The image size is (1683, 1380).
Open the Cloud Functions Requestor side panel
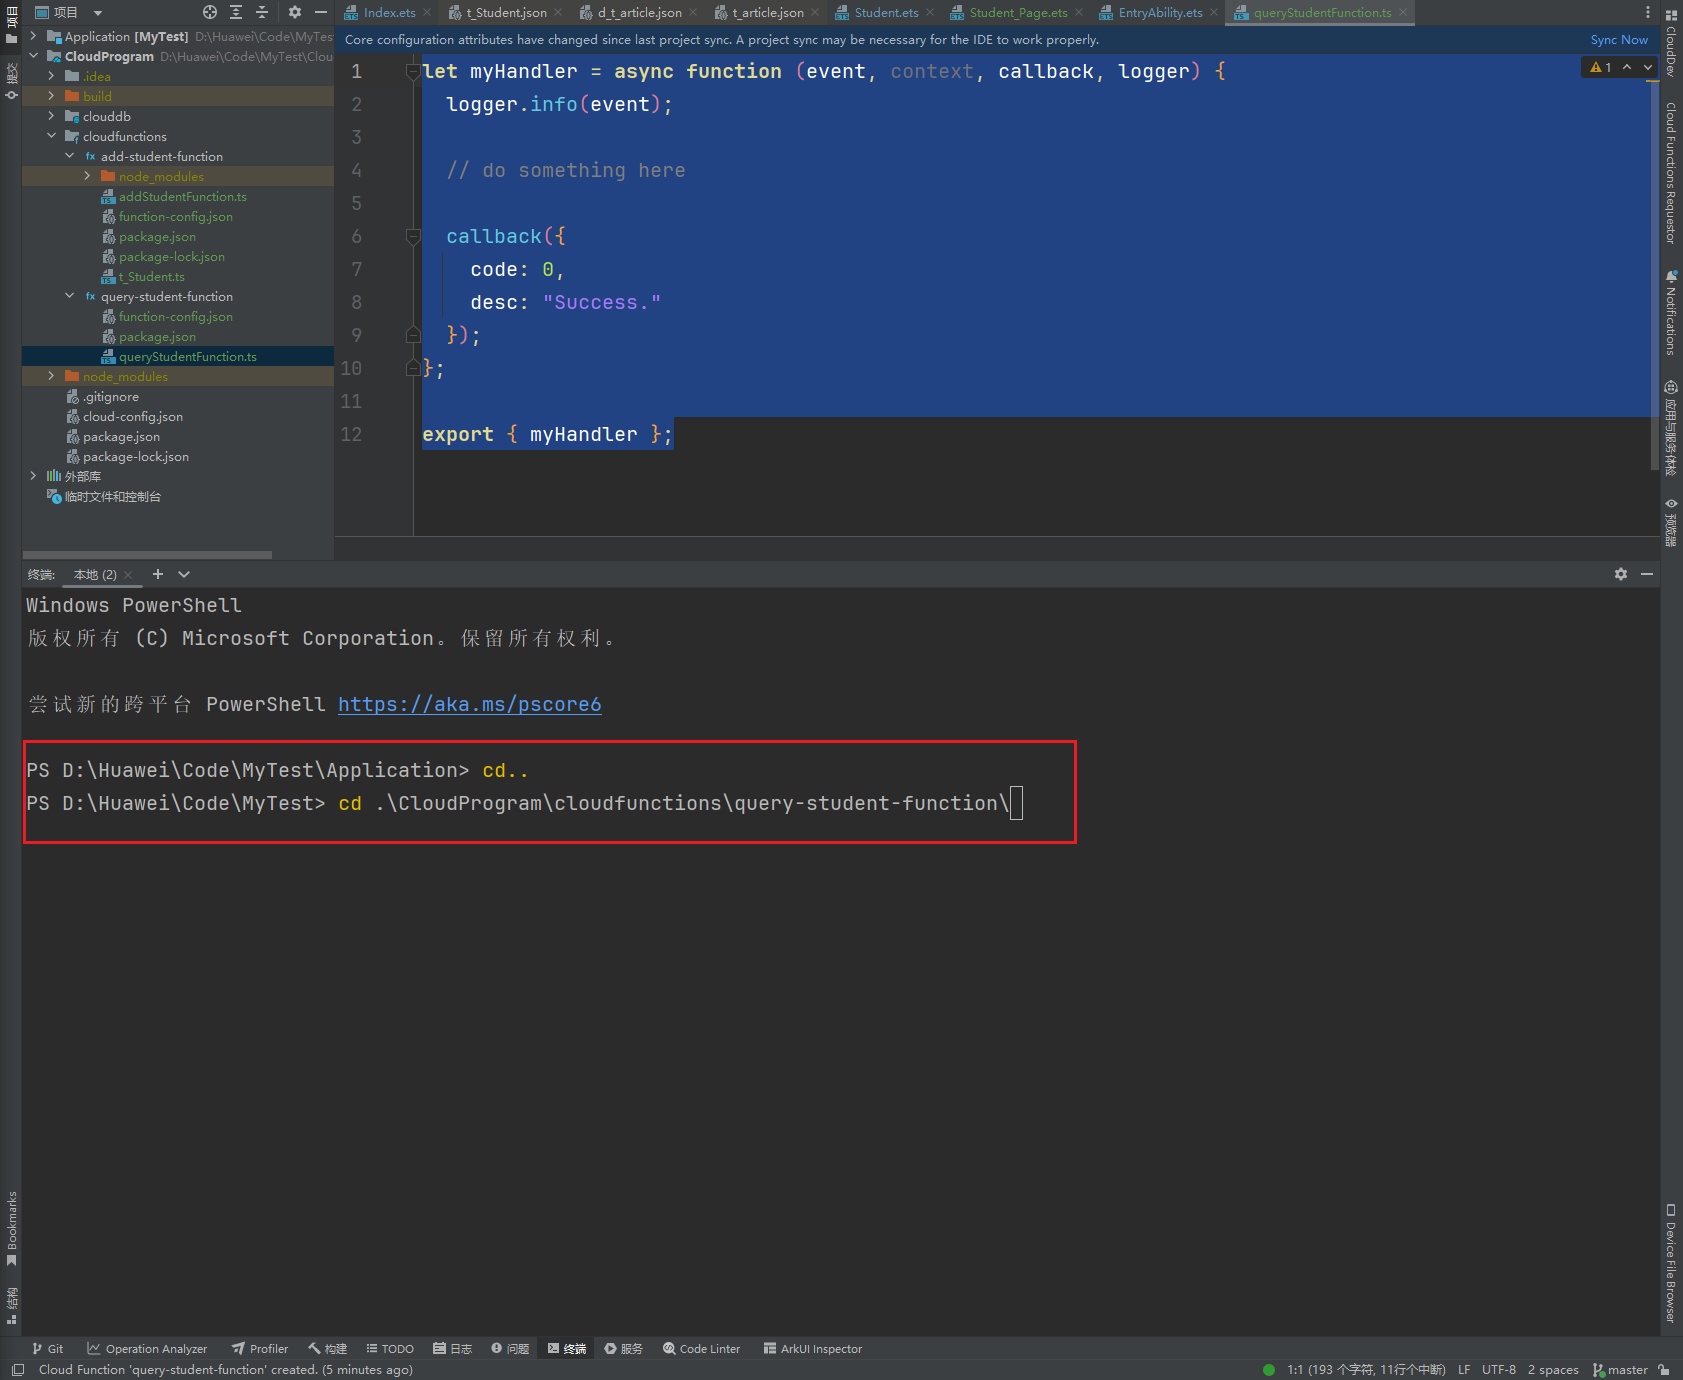[x=1671, y=173]
